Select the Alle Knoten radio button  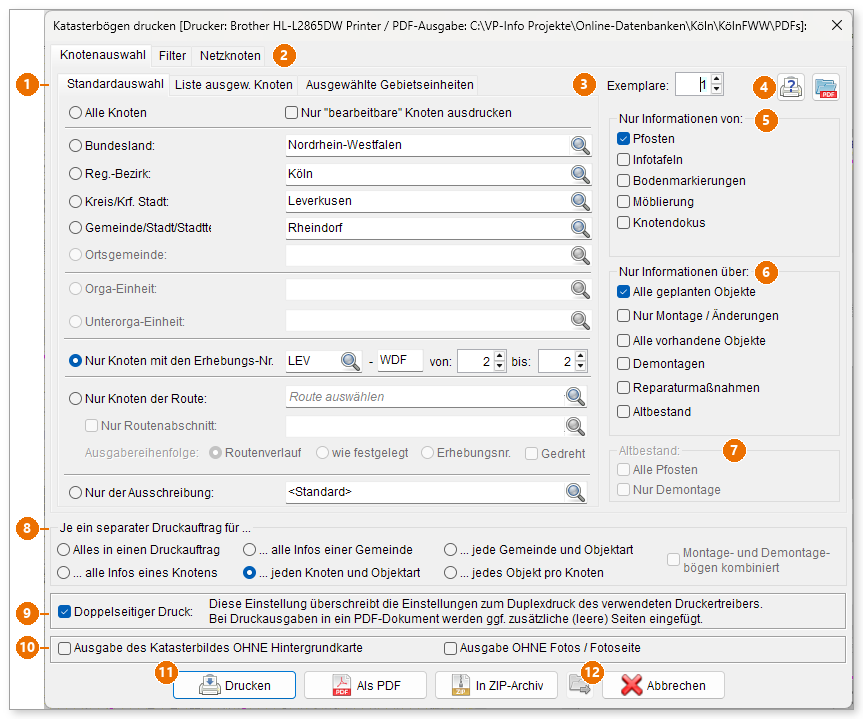[75, 113]
